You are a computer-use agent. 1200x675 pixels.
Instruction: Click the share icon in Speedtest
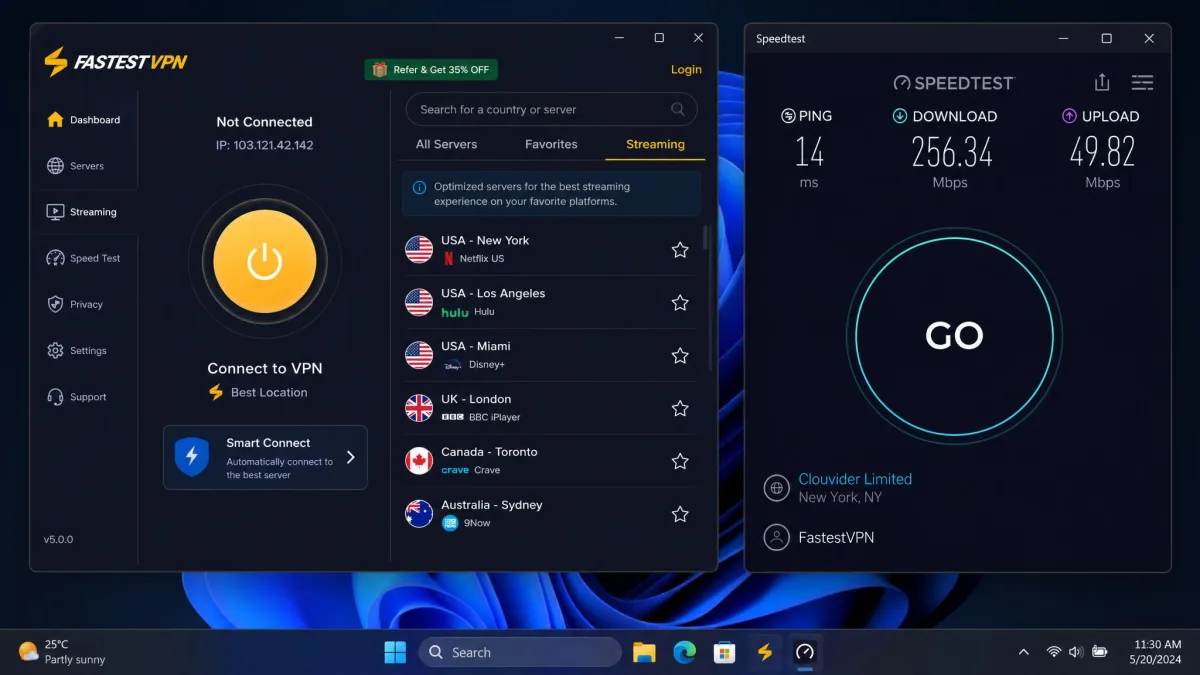click(1102, 83)
